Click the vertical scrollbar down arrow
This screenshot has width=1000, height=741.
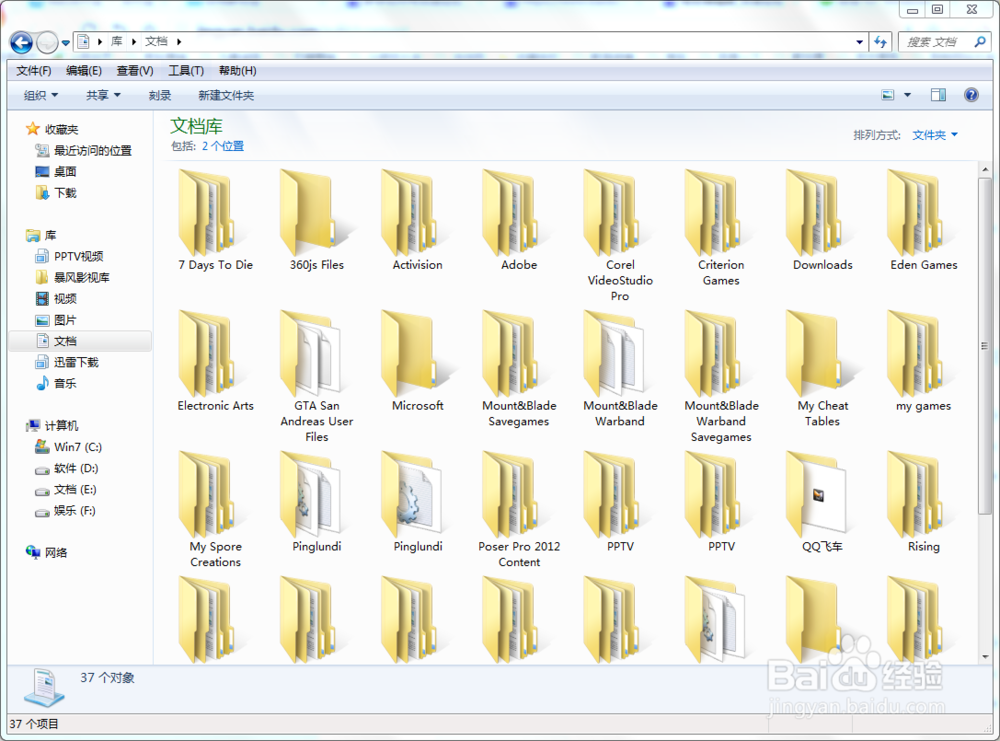(x=985, y=657)
